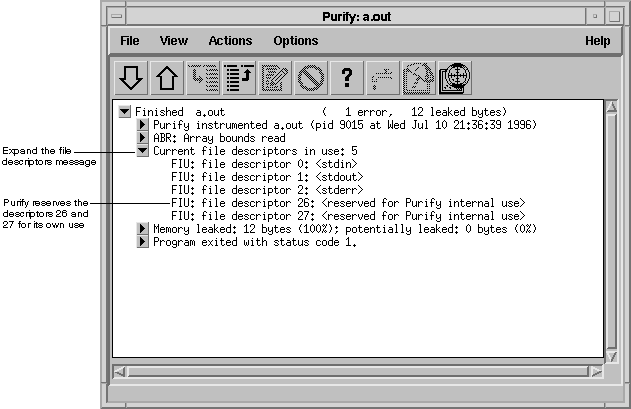Select FIU file descriptor 0 stdin row
The height and width of the screenshot is (409, 631).
pos(264,164)
